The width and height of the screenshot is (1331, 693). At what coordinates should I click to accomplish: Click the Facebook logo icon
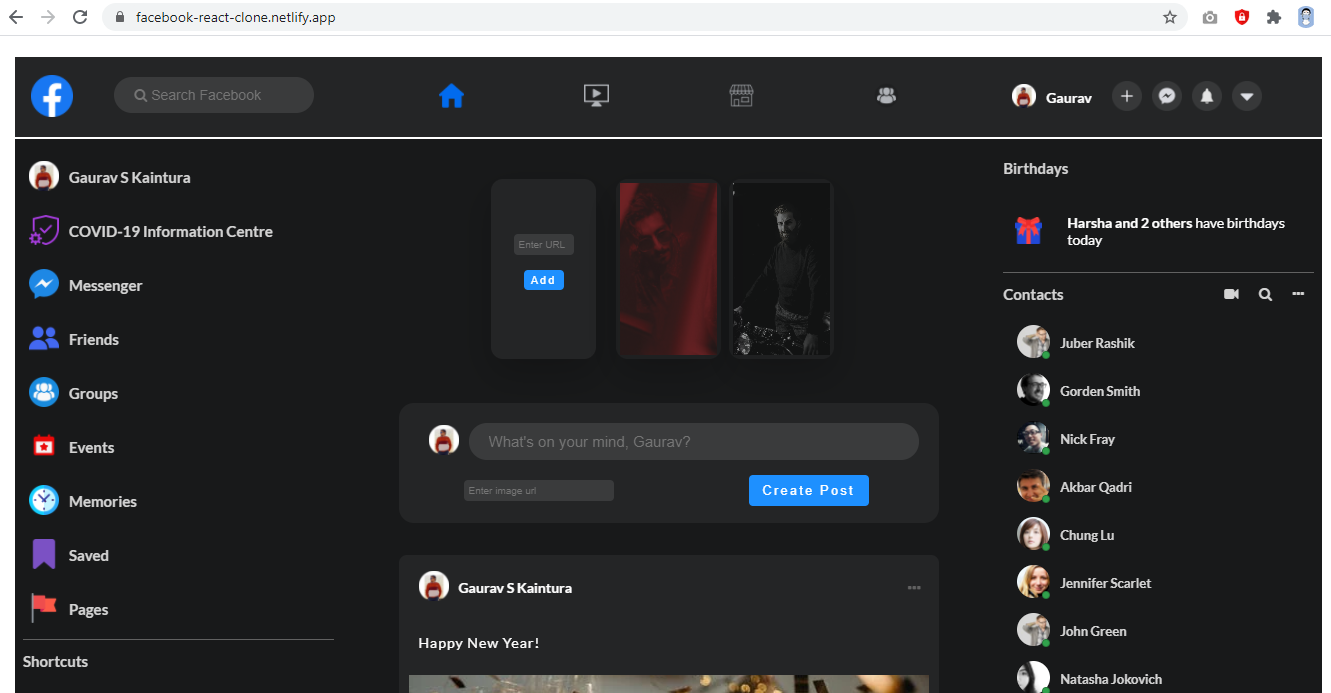52,96
